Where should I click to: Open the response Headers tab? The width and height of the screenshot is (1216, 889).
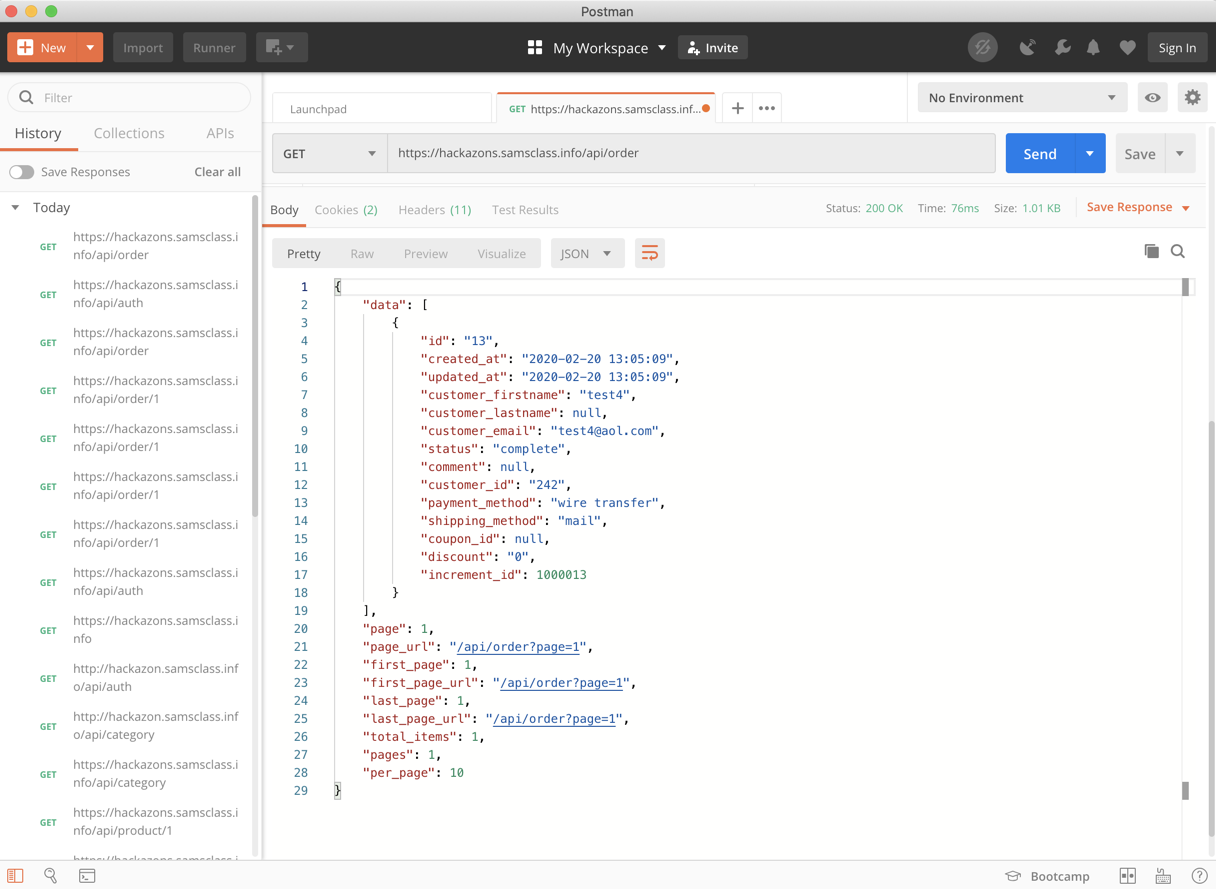click(434, 210)
